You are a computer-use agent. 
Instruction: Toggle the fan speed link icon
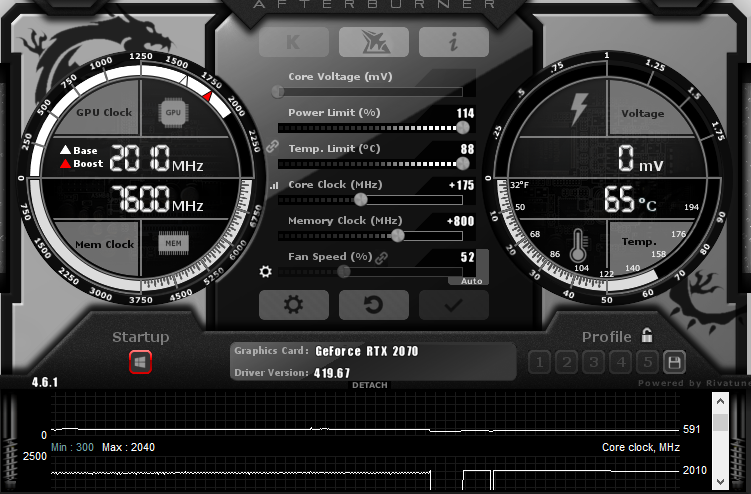tap(381, 258)
